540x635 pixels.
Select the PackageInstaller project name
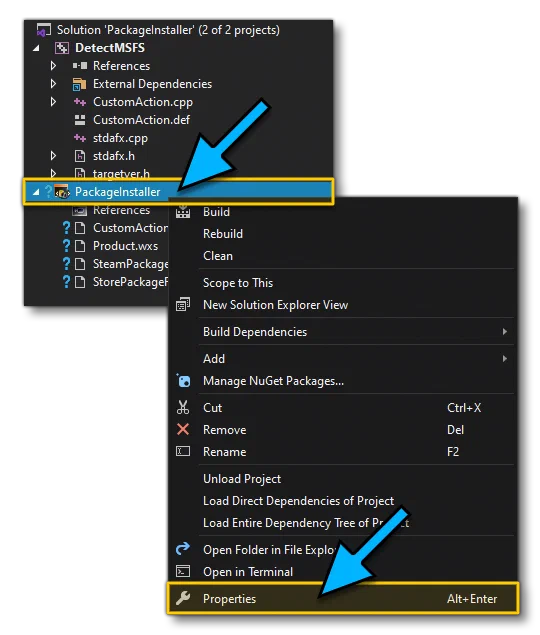coord(117,192)
